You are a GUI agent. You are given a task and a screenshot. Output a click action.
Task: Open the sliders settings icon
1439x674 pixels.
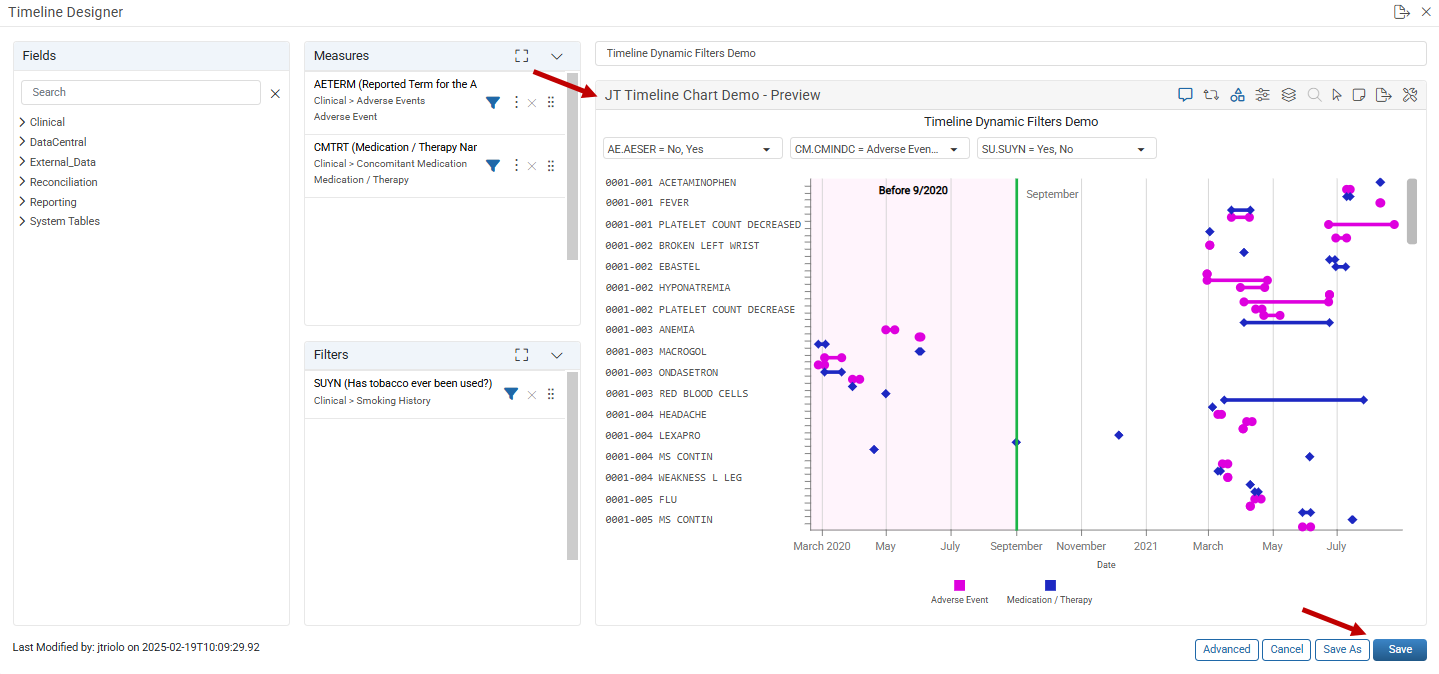1263,95
